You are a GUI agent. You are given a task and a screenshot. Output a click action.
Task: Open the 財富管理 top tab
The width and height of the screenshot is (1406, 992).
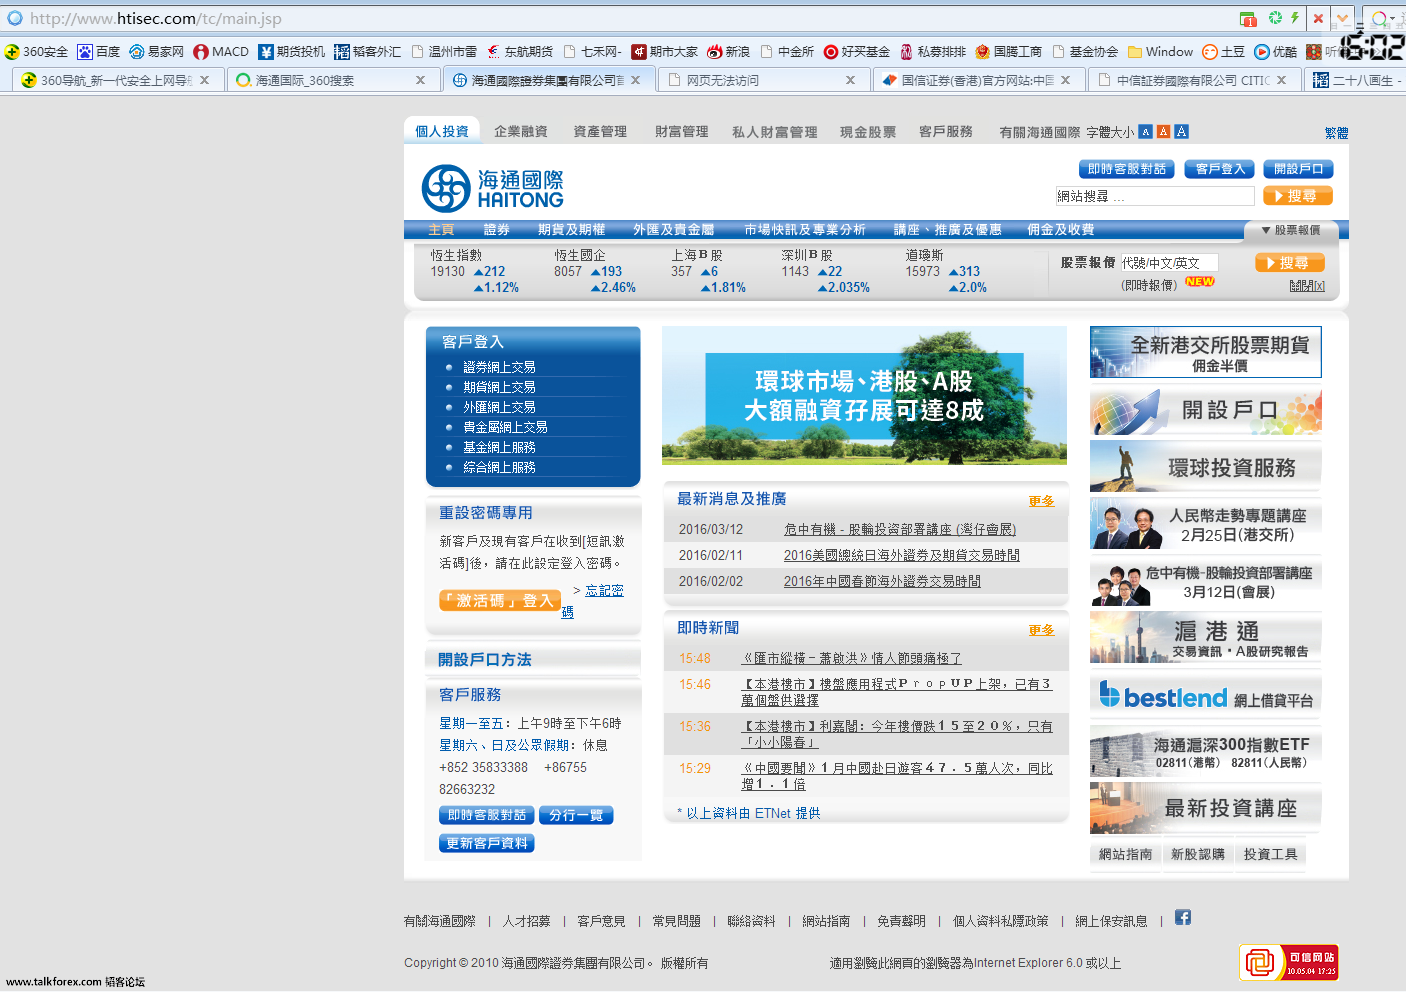point(682,132)
